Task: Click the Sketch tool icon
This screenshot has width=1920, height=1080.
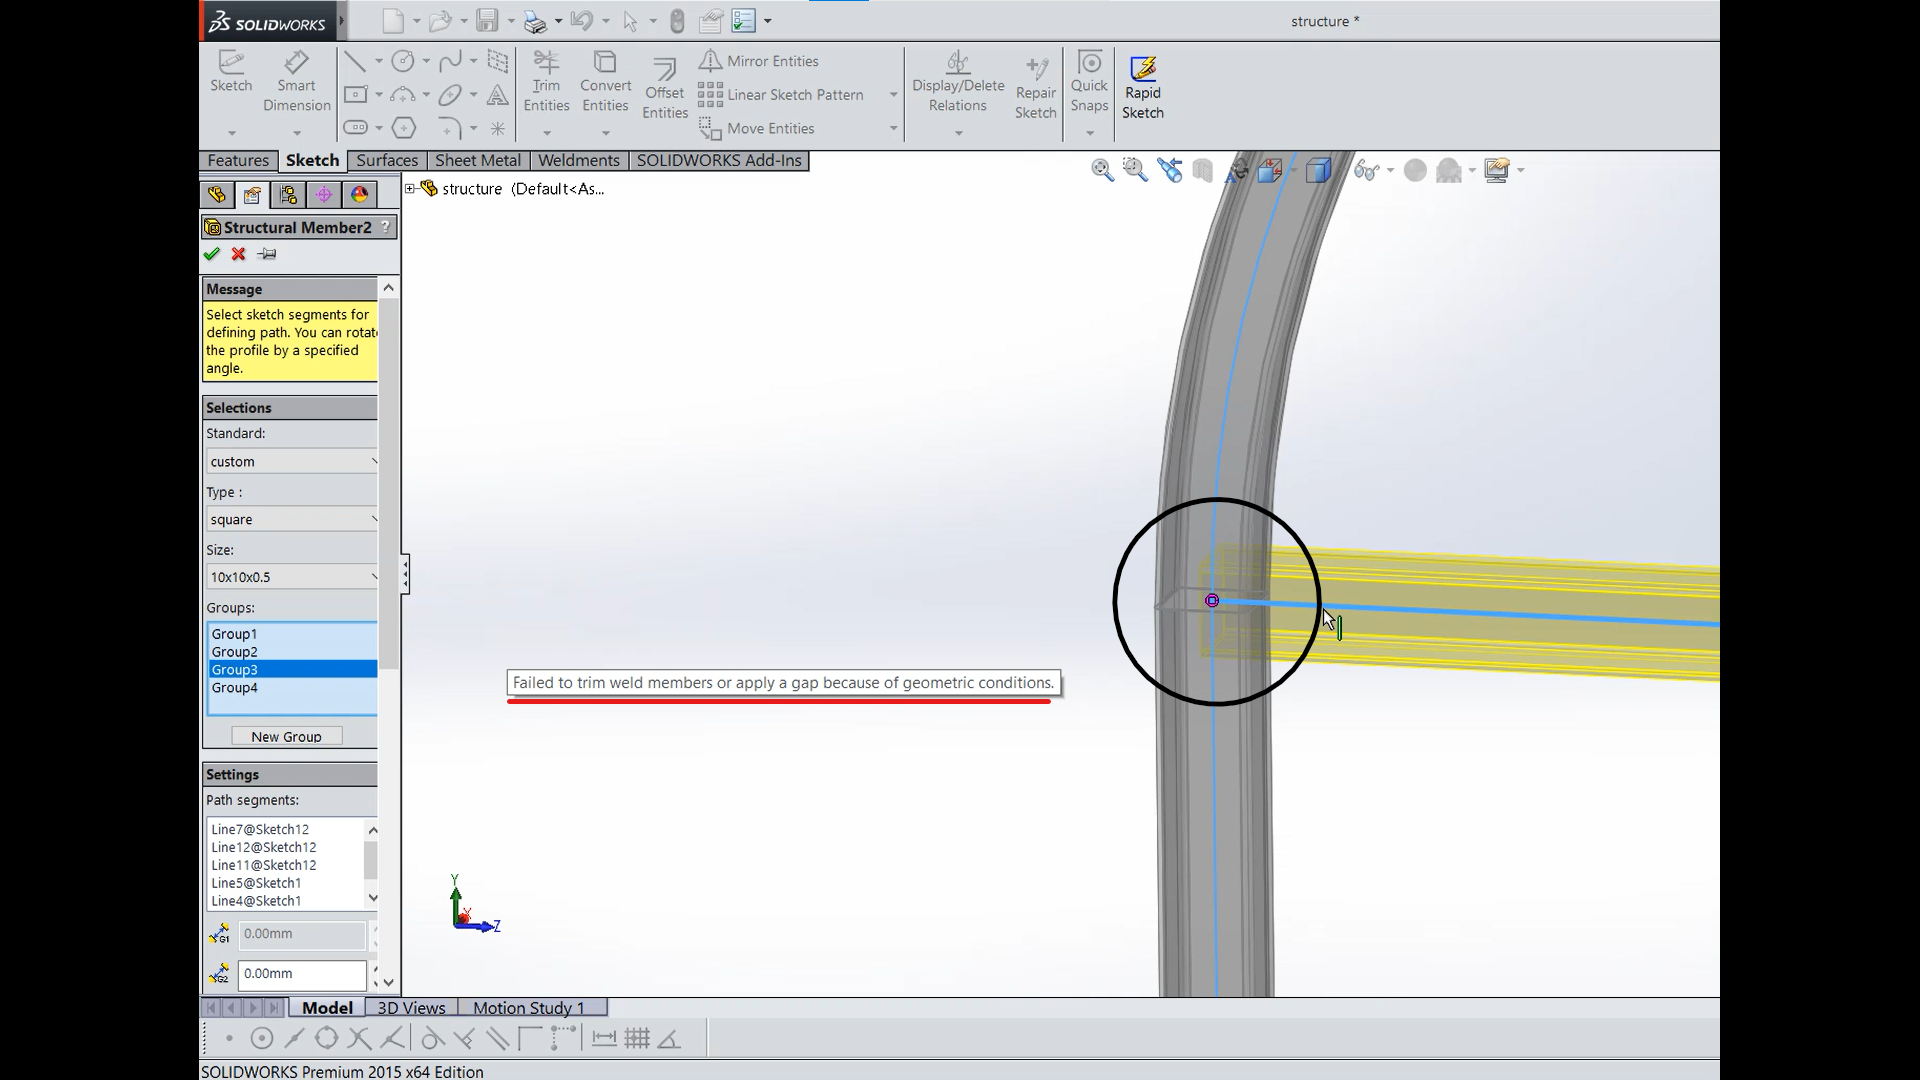Action: click(x=231, y=72)
